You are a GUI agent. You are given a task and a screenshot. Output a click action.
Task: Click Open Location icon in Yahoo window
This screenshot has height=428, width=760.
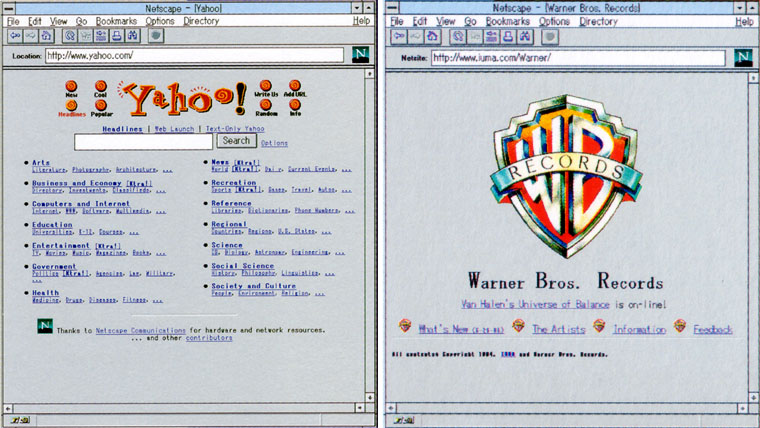[101, 36]
